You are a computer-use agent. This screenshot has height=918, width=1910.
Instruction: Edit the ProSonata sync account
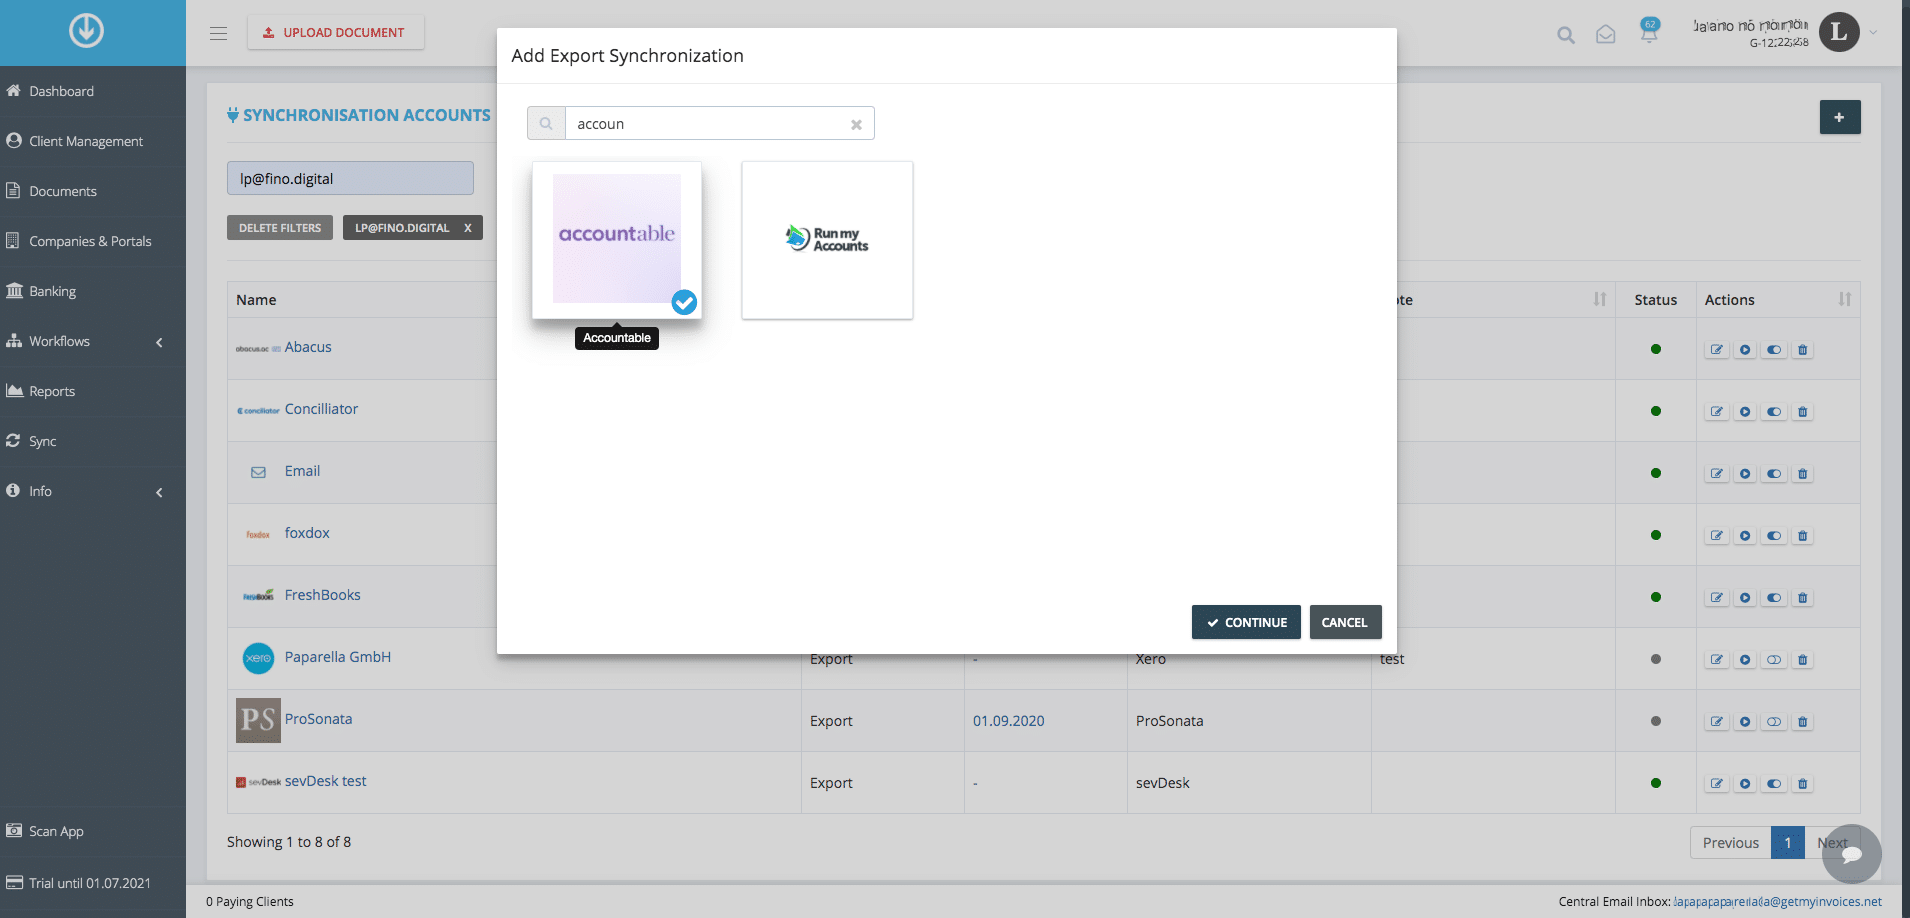pos(1717,722)
